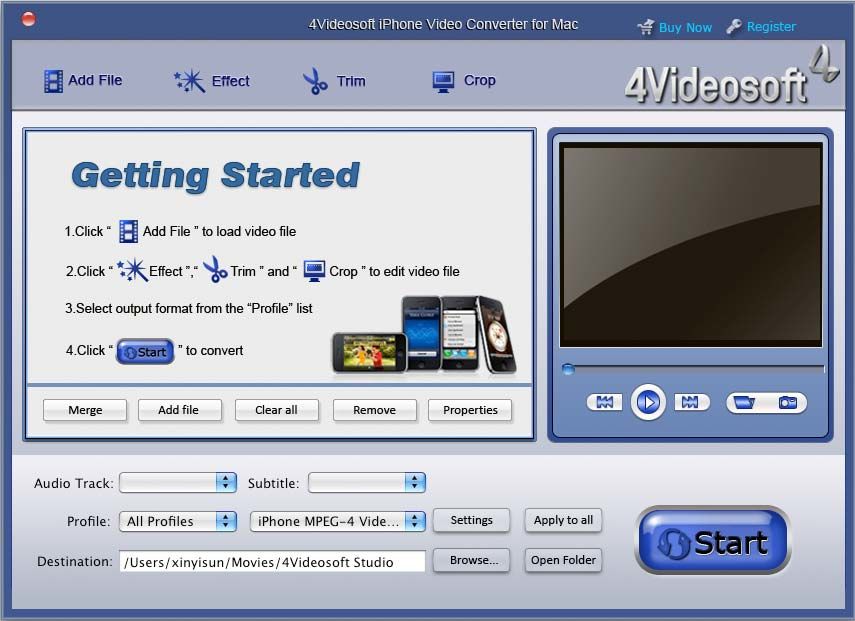Click the text "to load video file"
Viewport: 855px width, 621px height.
pos(249,231)
